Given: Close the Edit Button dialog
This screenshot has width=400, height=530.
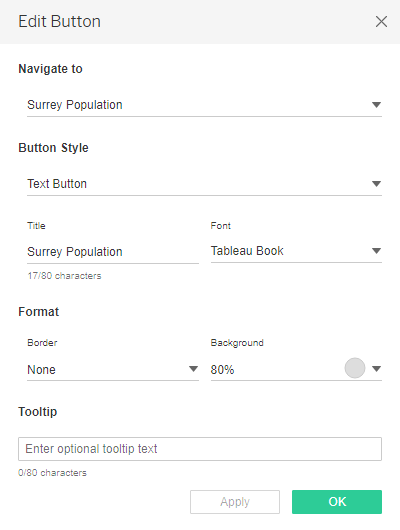Looking at the screenshot, I should point(381,22).
